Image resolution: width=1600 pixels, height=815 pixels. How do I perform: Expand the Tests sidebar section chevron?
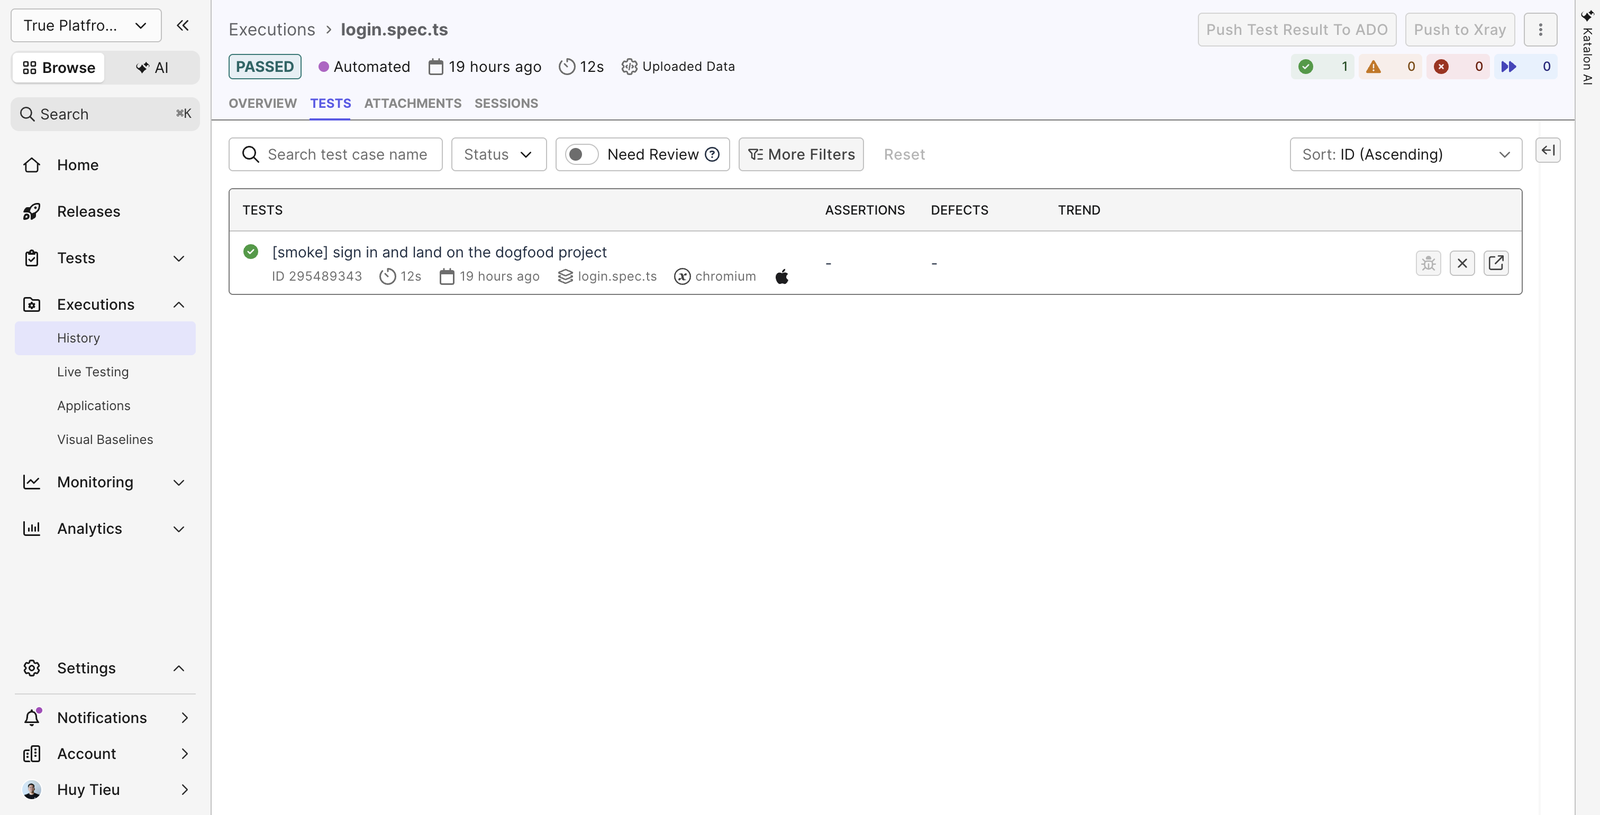click(179, 258)
